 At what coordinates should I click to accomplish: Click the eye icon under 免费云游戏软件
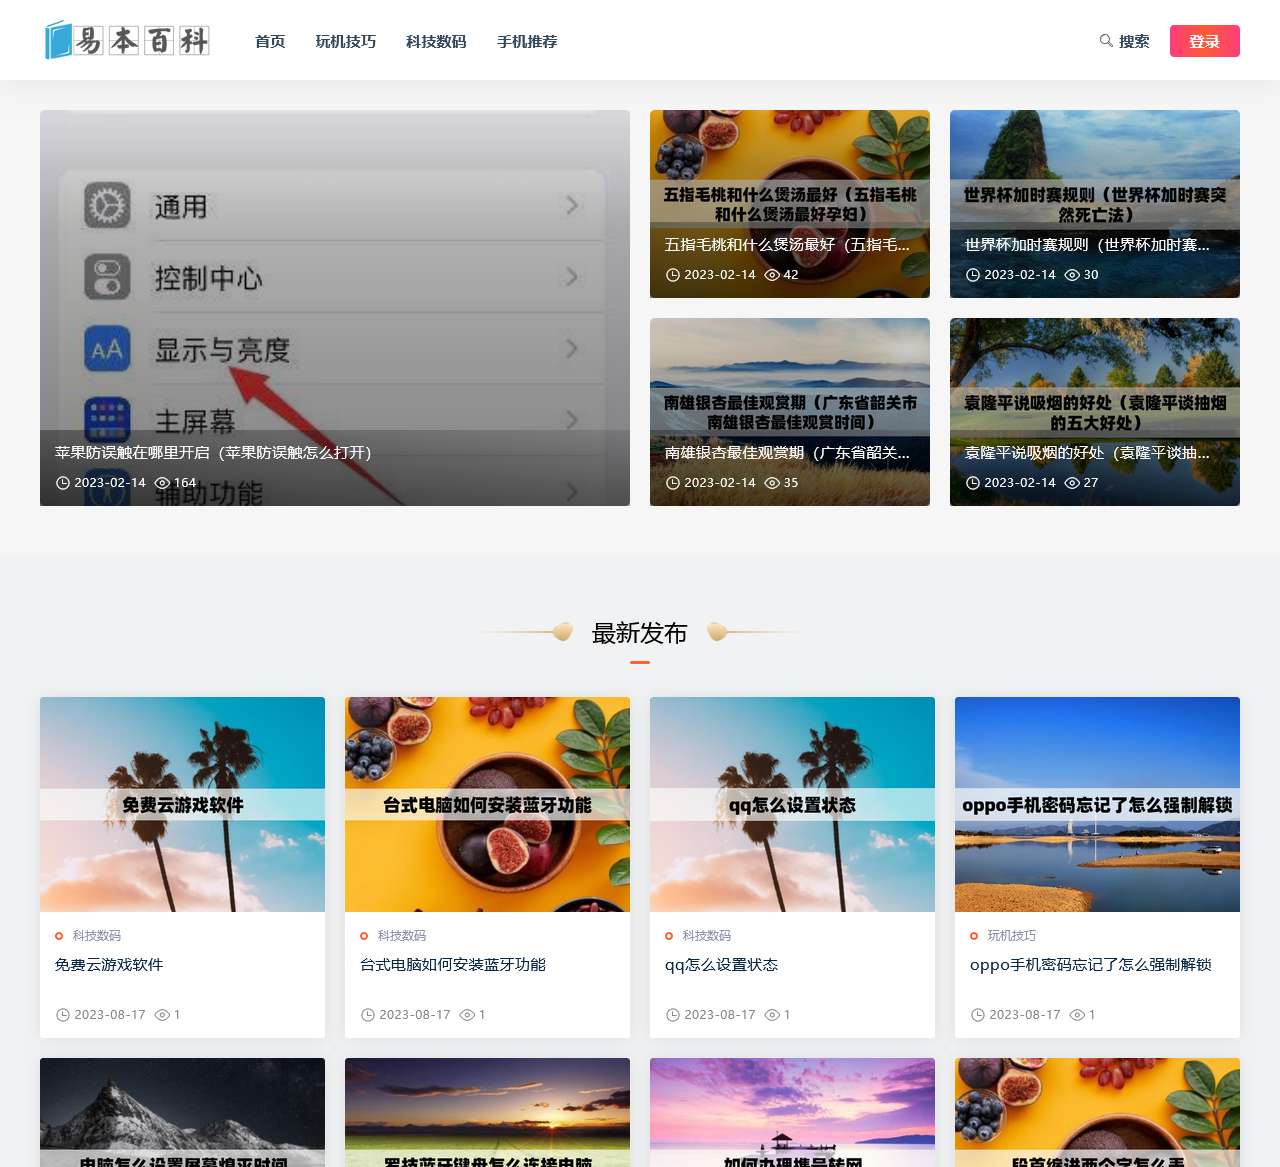(162, 1015)
